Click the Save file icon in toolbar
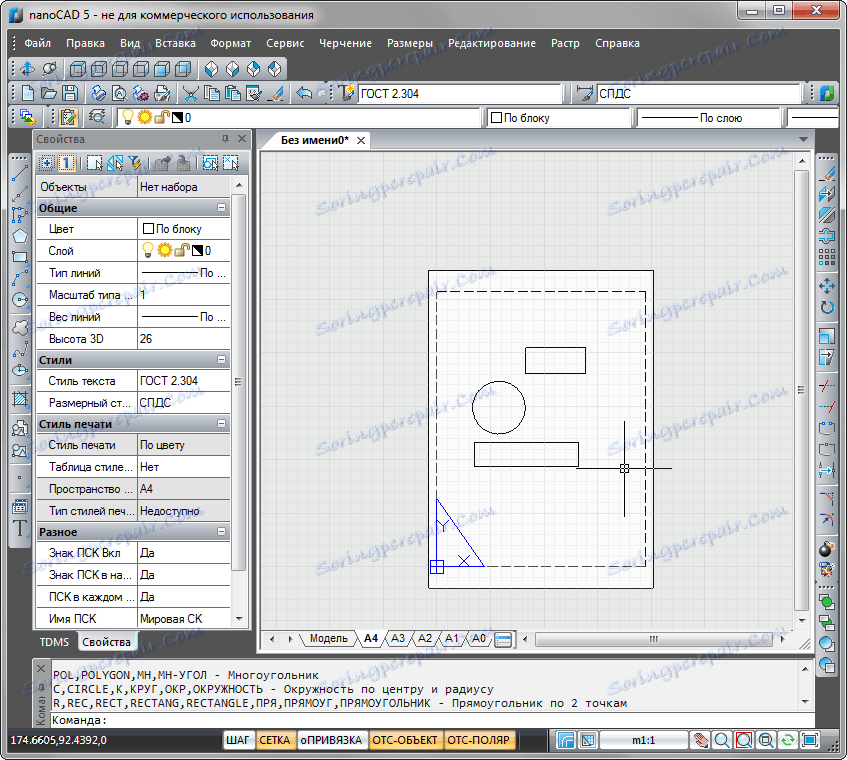Viewport: 847px width, 760px height. pos(68,93)
